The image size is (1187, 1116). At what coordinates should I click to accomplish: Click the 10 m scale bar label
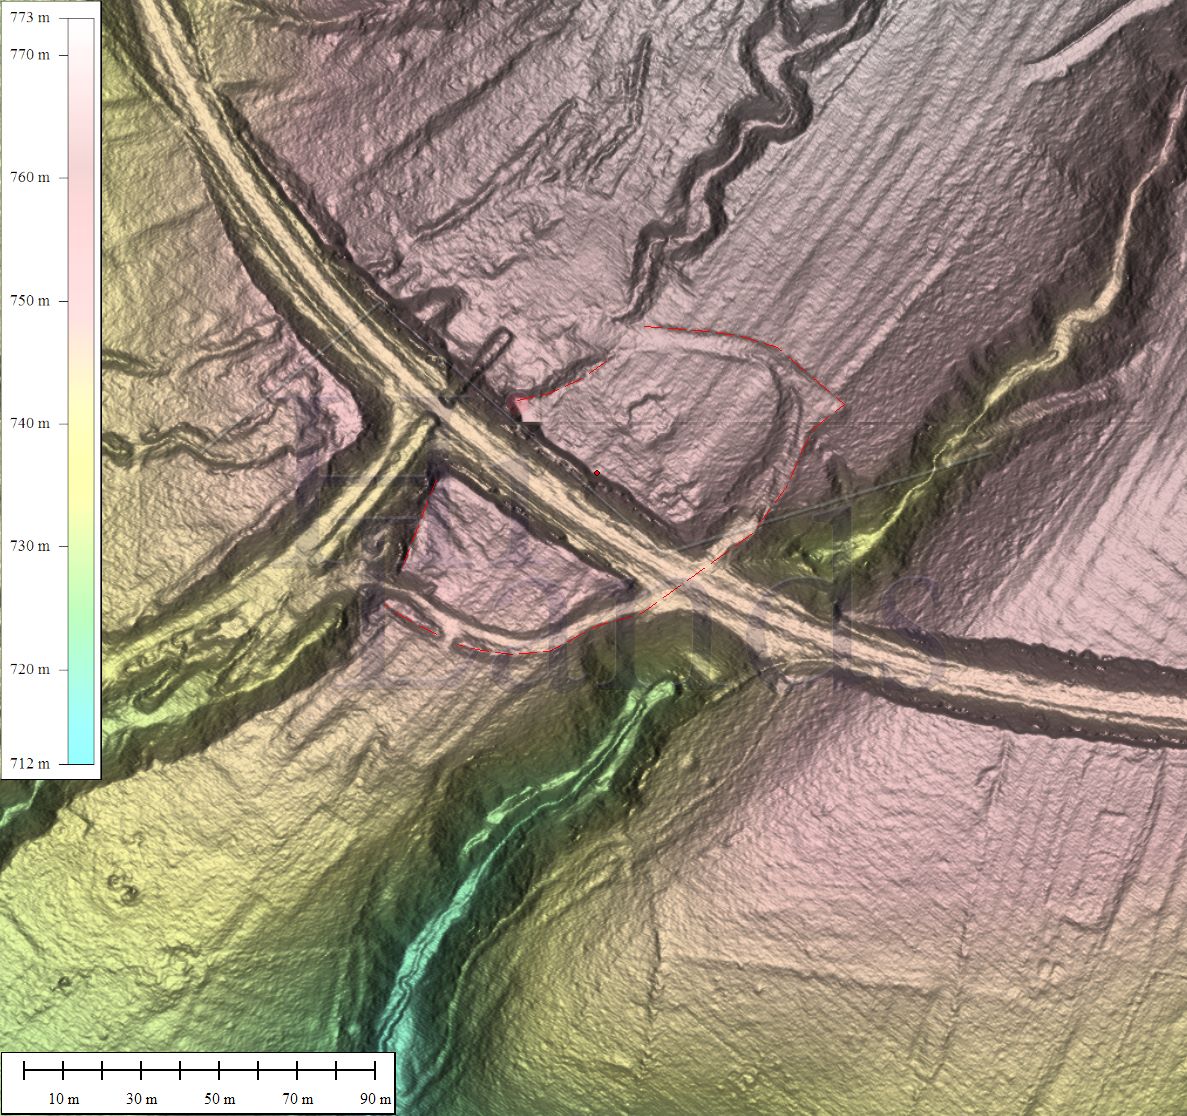point(63,1099)
